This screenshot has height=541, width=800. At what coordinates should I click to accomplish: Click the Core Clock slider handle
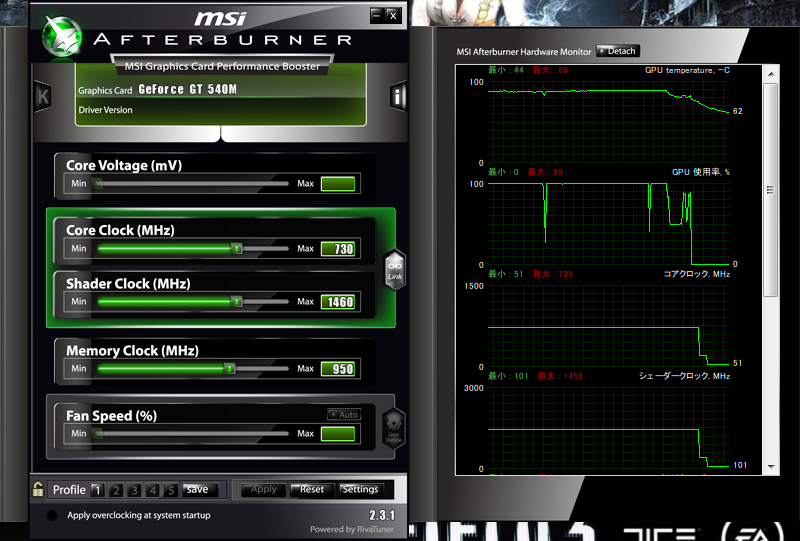coord(236,249)
